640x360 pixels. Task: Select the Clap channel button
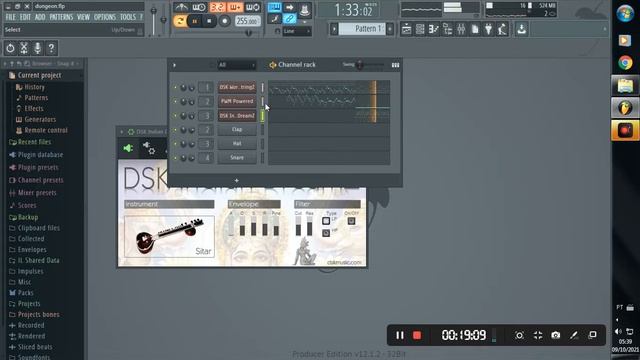pyautogui.click(x=237, y=129)
